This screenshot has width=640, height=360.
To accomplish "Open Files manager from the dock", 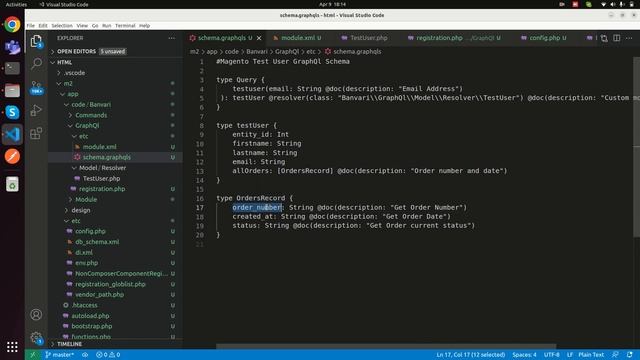I will [12, 90].
